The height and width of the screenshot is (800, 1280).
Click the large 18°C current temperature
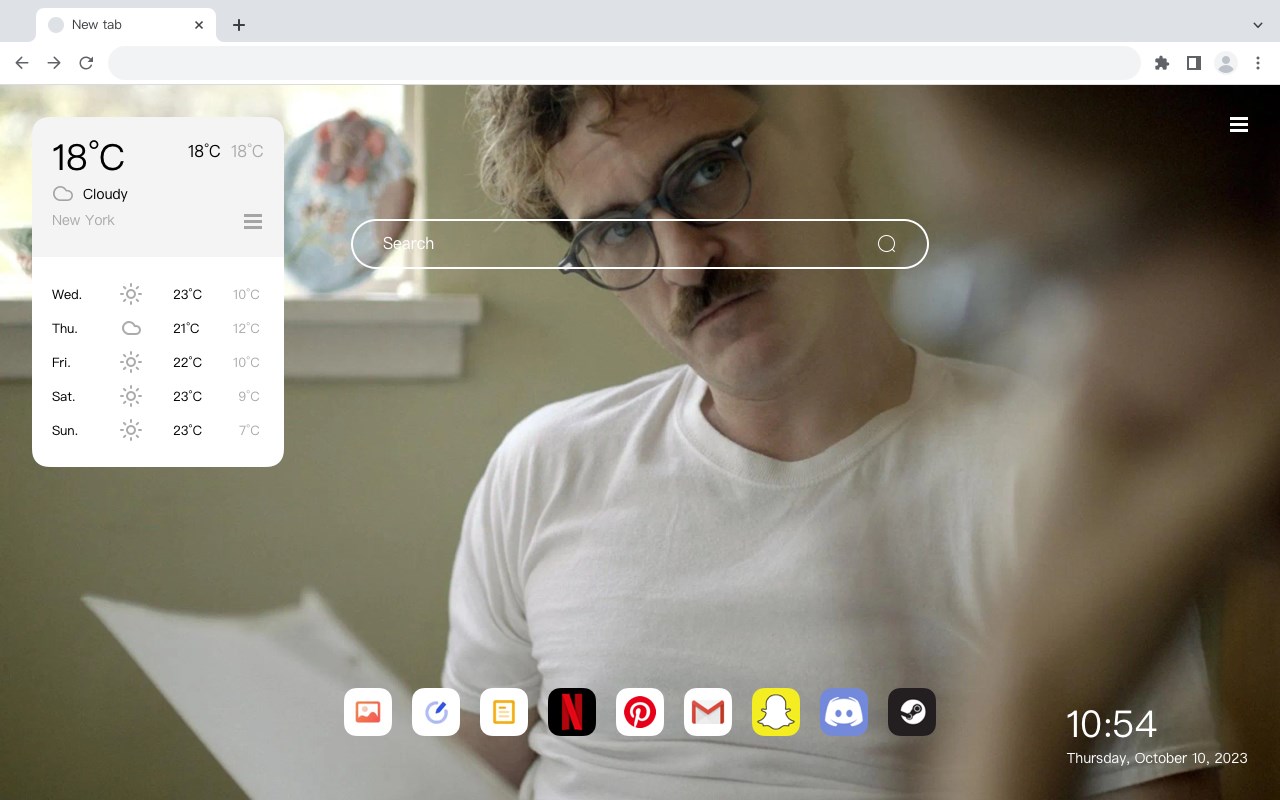point(88,157)
